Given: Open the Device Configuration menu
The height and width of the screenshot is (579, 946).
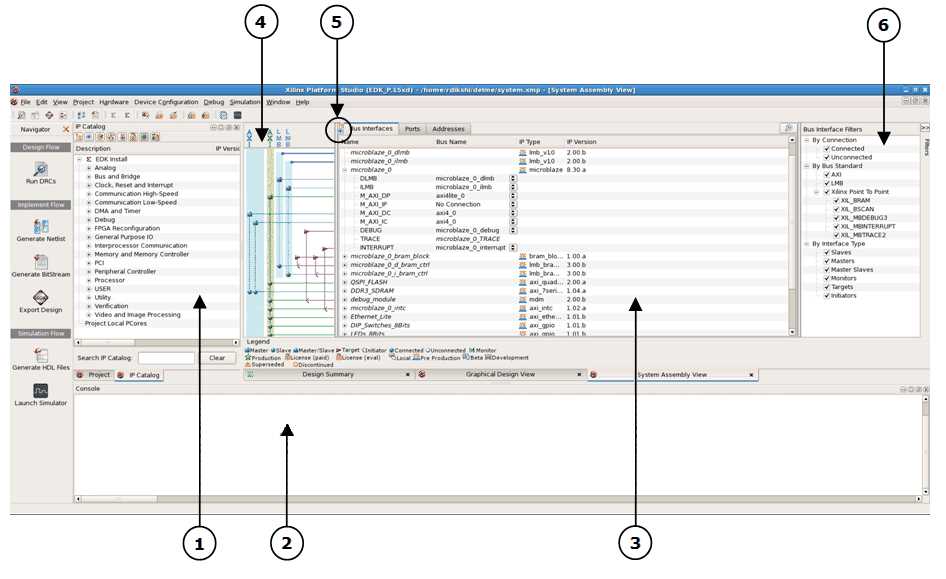Looking at the screenshot, I should (166, 103).
